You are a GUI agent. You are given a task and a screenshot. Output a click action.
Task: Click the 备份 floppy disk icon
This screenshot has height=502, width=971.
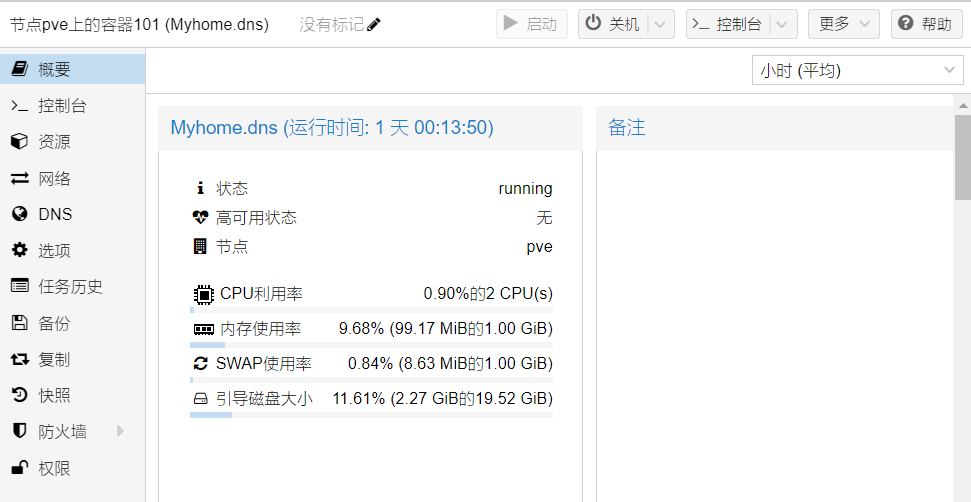[x=20, y=322]
